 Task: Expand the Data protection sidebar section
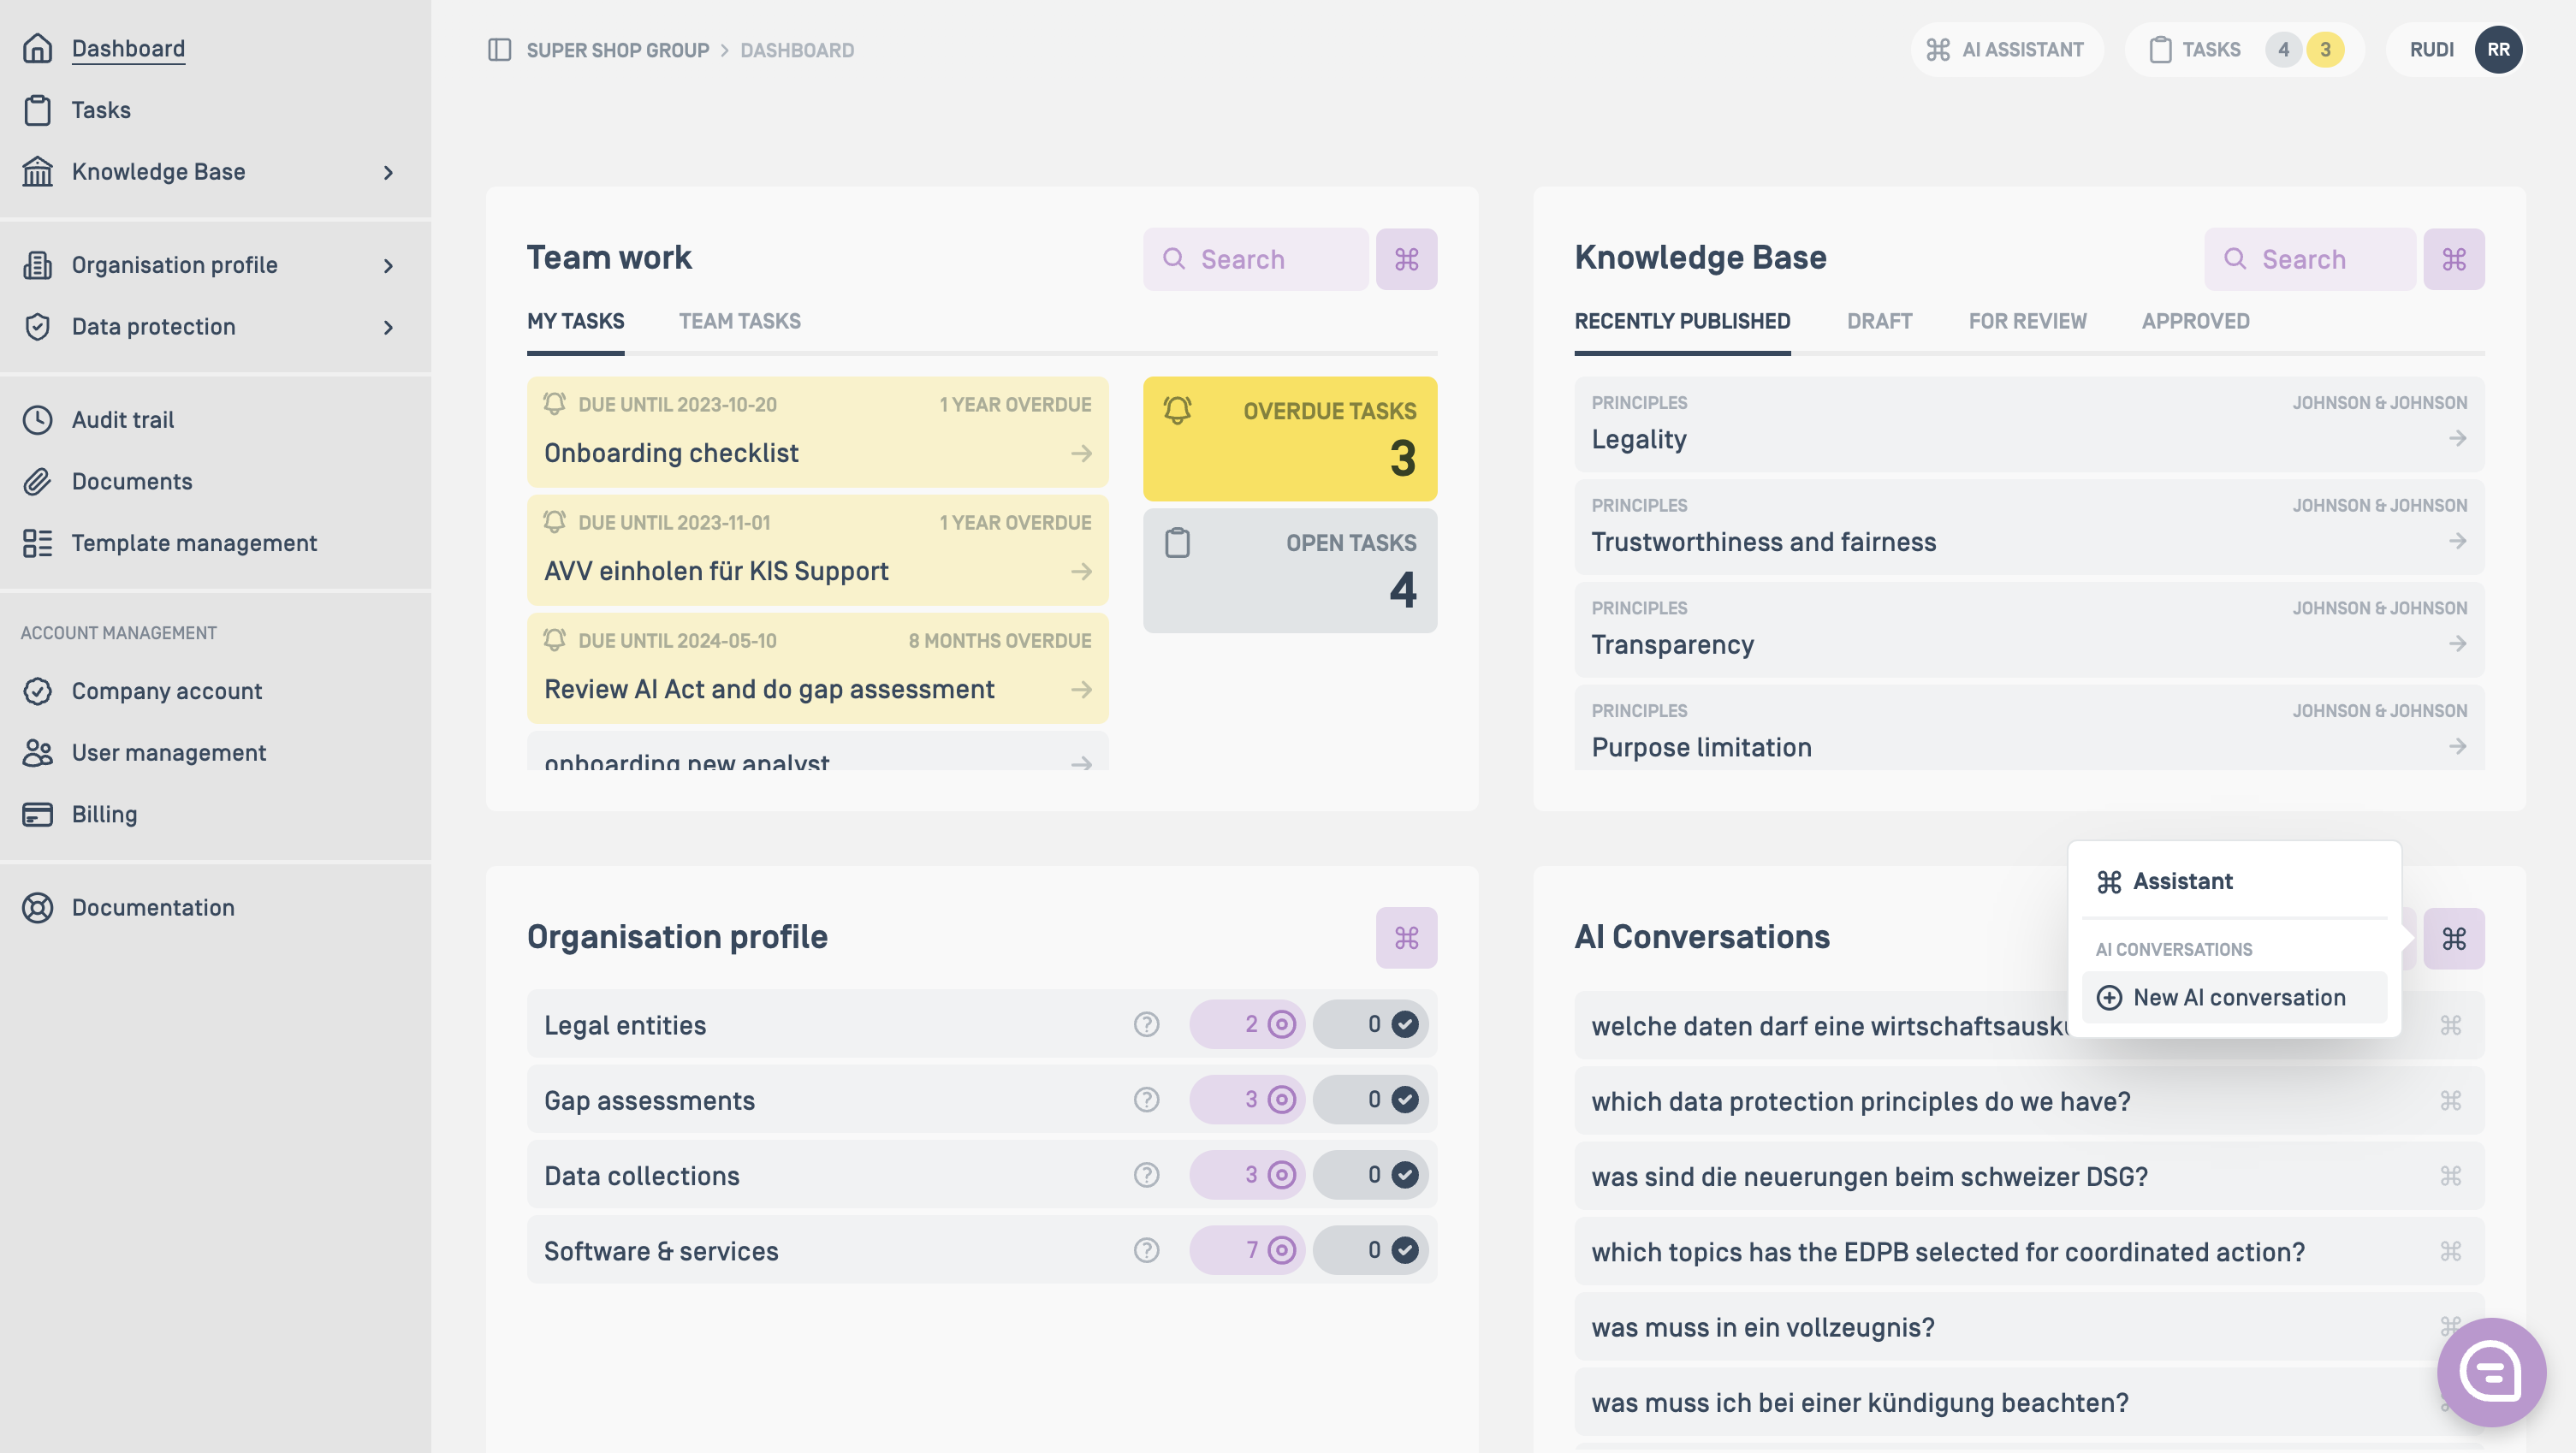tap(388, 328)
